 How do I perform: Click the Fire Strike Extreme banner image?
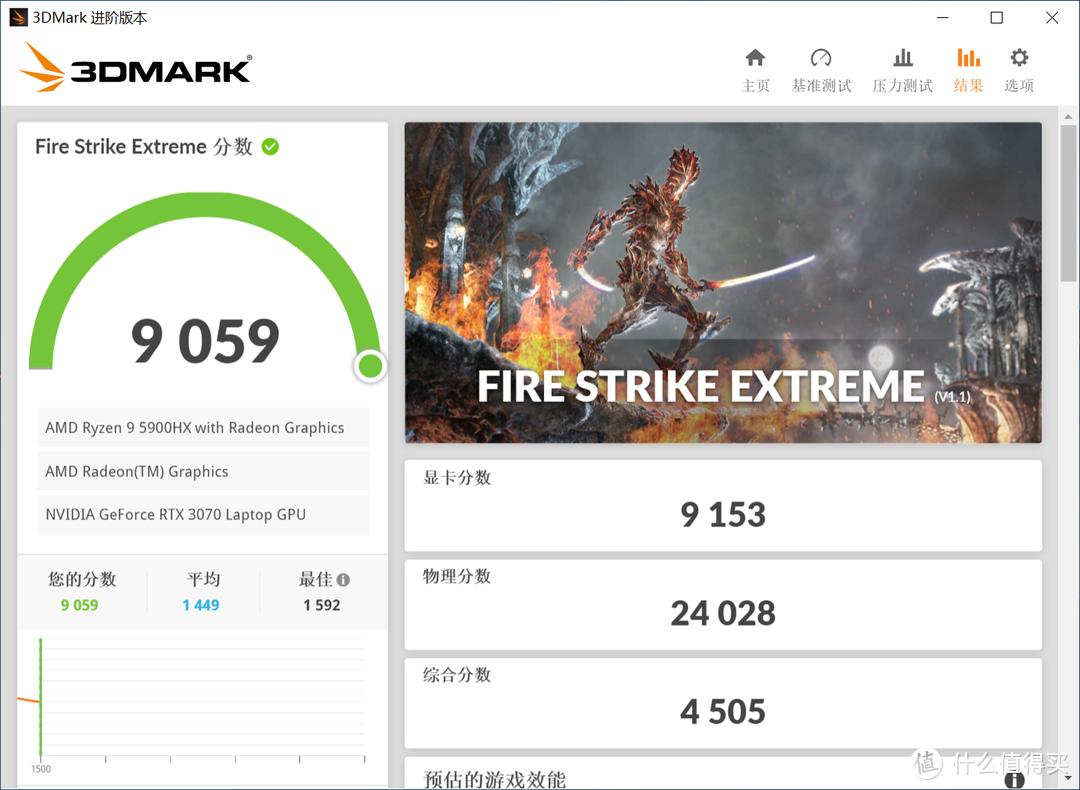pyautogui.click(x=722, y=282)
